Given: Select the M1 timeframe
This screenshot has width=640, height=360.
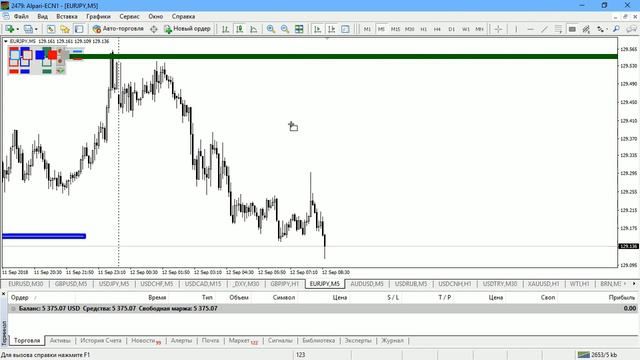Looking at the screenshot, I should tap(367, 29).
